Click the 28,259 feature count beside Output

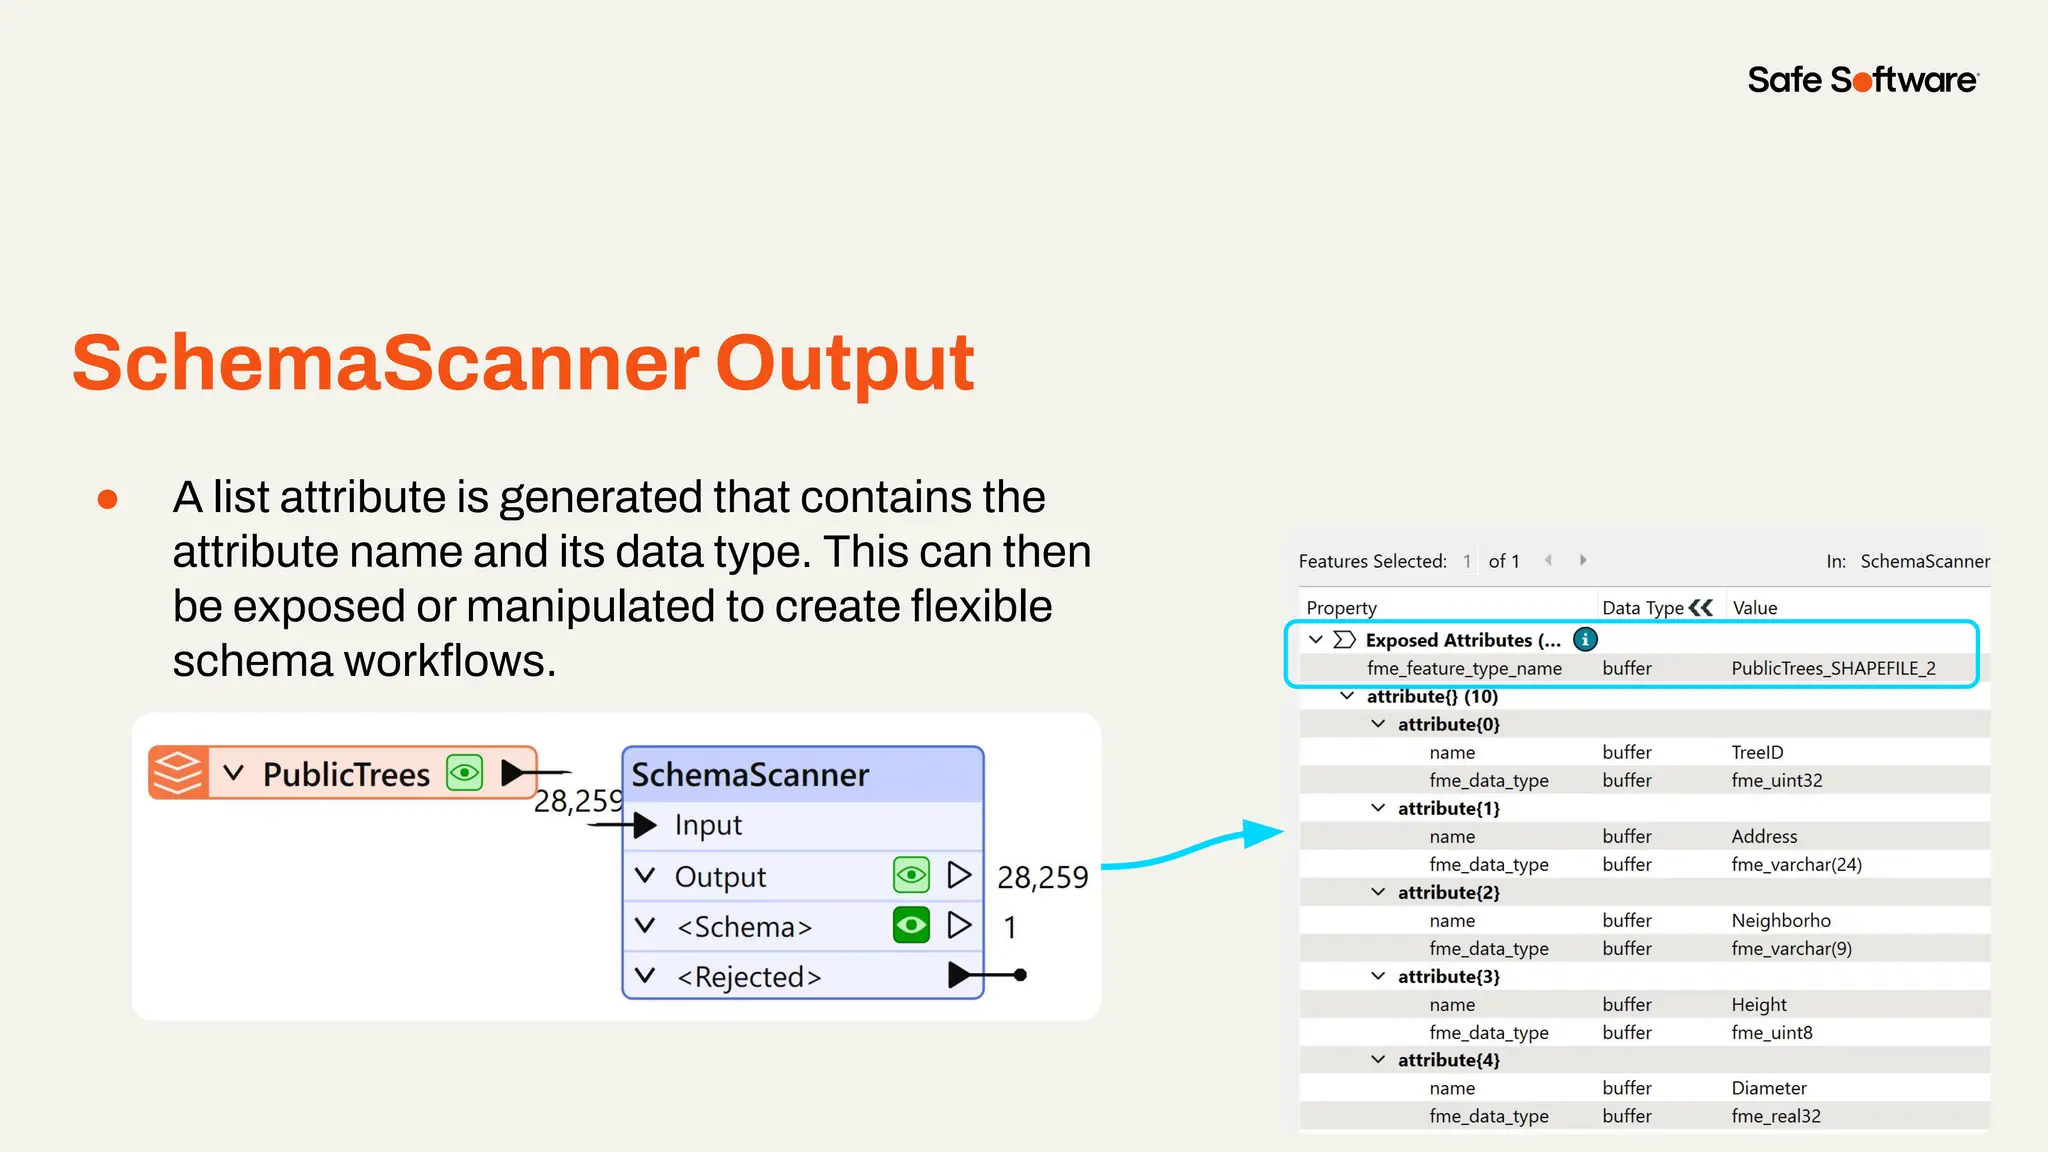pos(1042,877)
